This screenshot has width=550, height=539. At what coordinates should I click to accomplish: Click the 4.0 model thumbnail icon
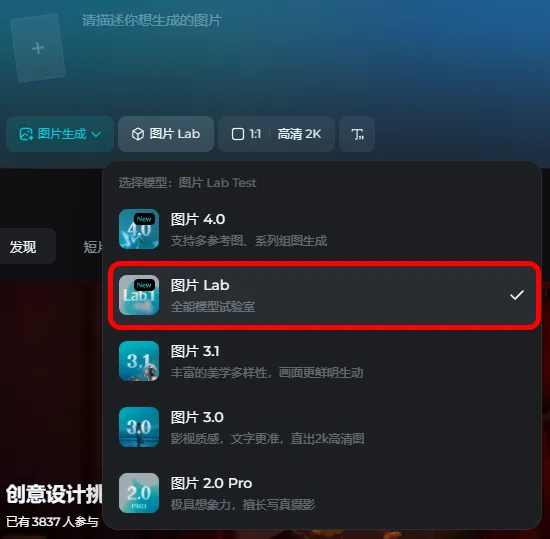(x=139, y=229)
